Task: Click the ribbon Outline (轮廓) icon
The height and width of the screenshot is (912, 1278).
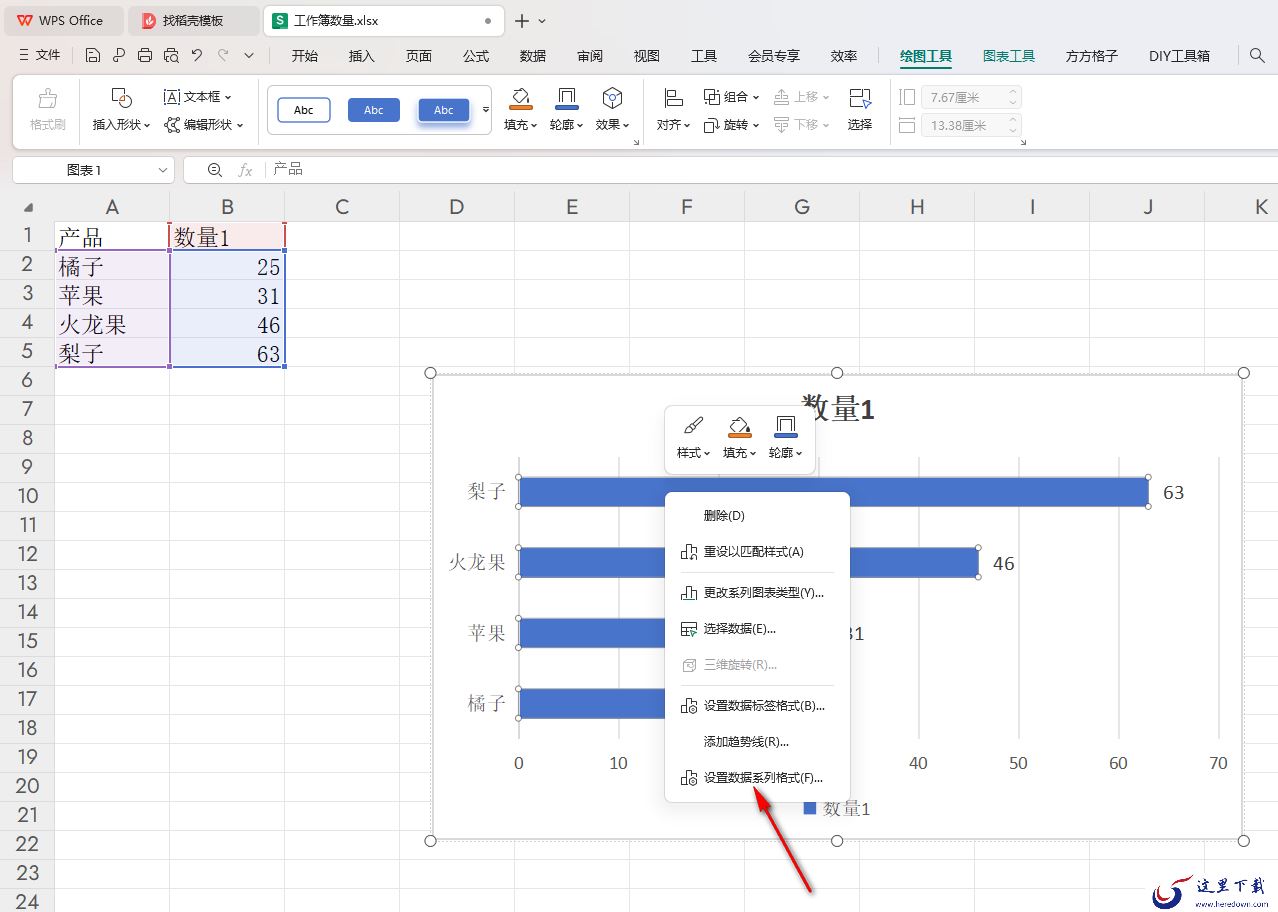Action: pos(566,98)
